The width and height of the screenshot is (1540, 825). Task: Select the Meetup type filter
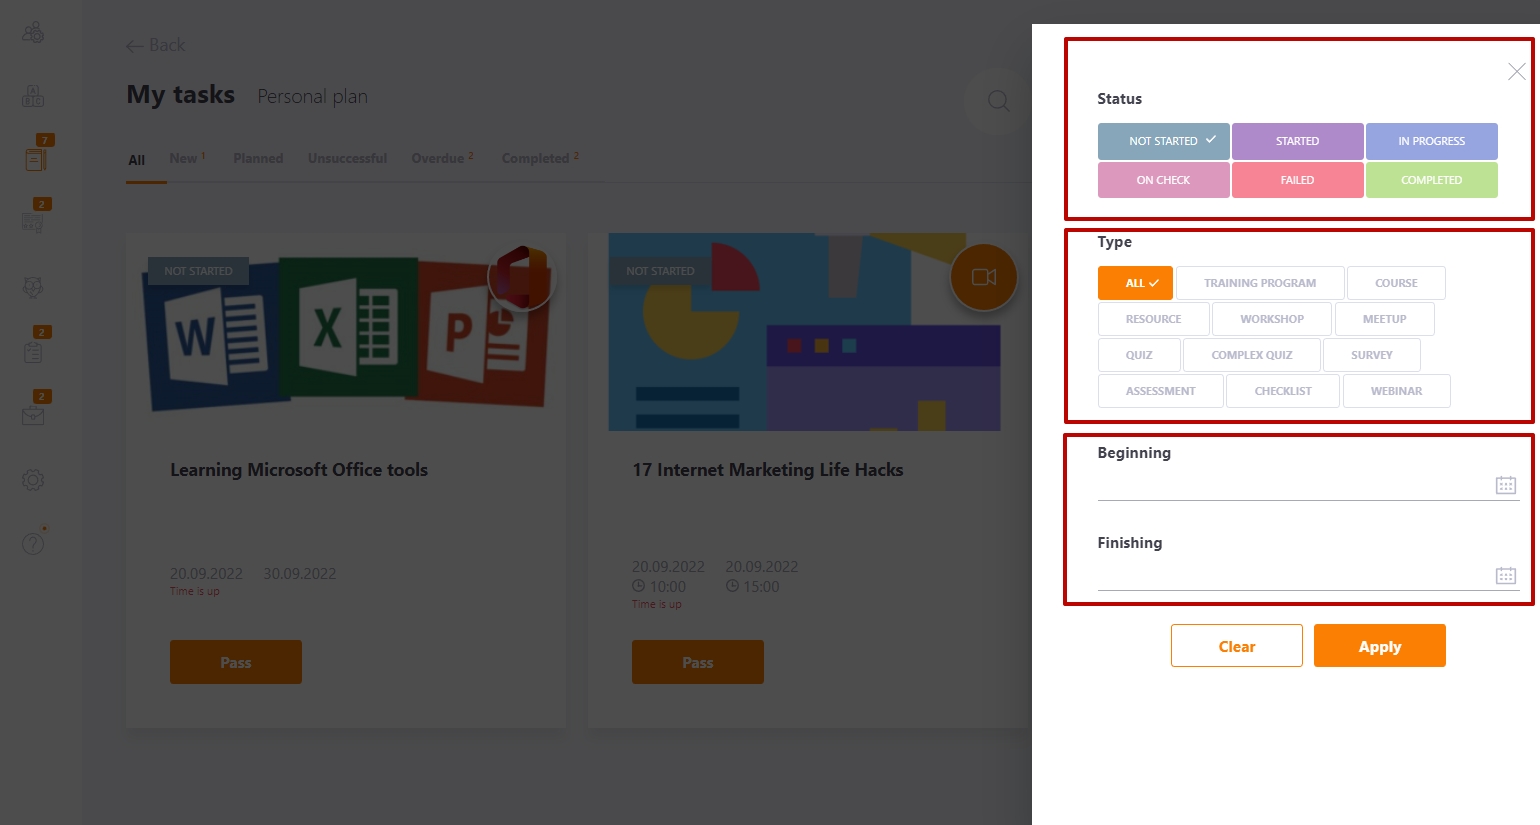point(1384,319)
